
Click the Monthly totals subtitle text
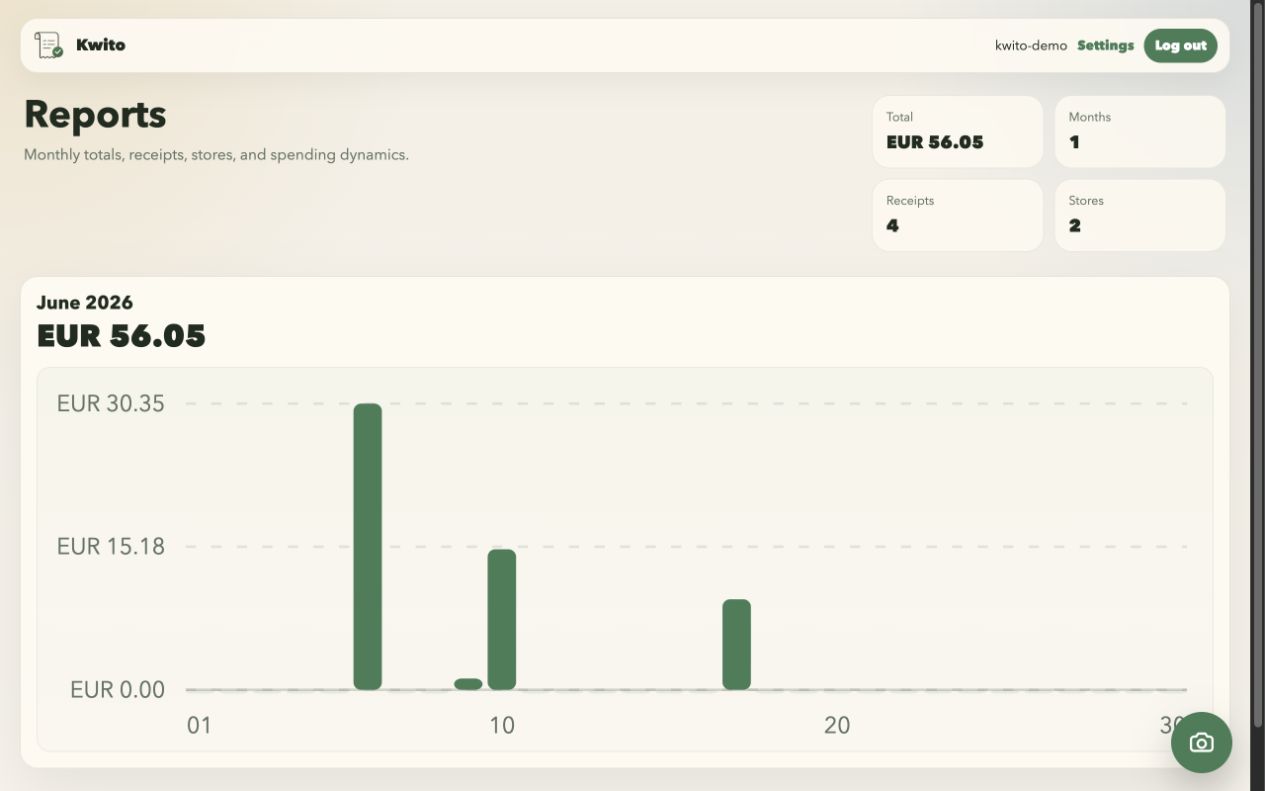216,155
